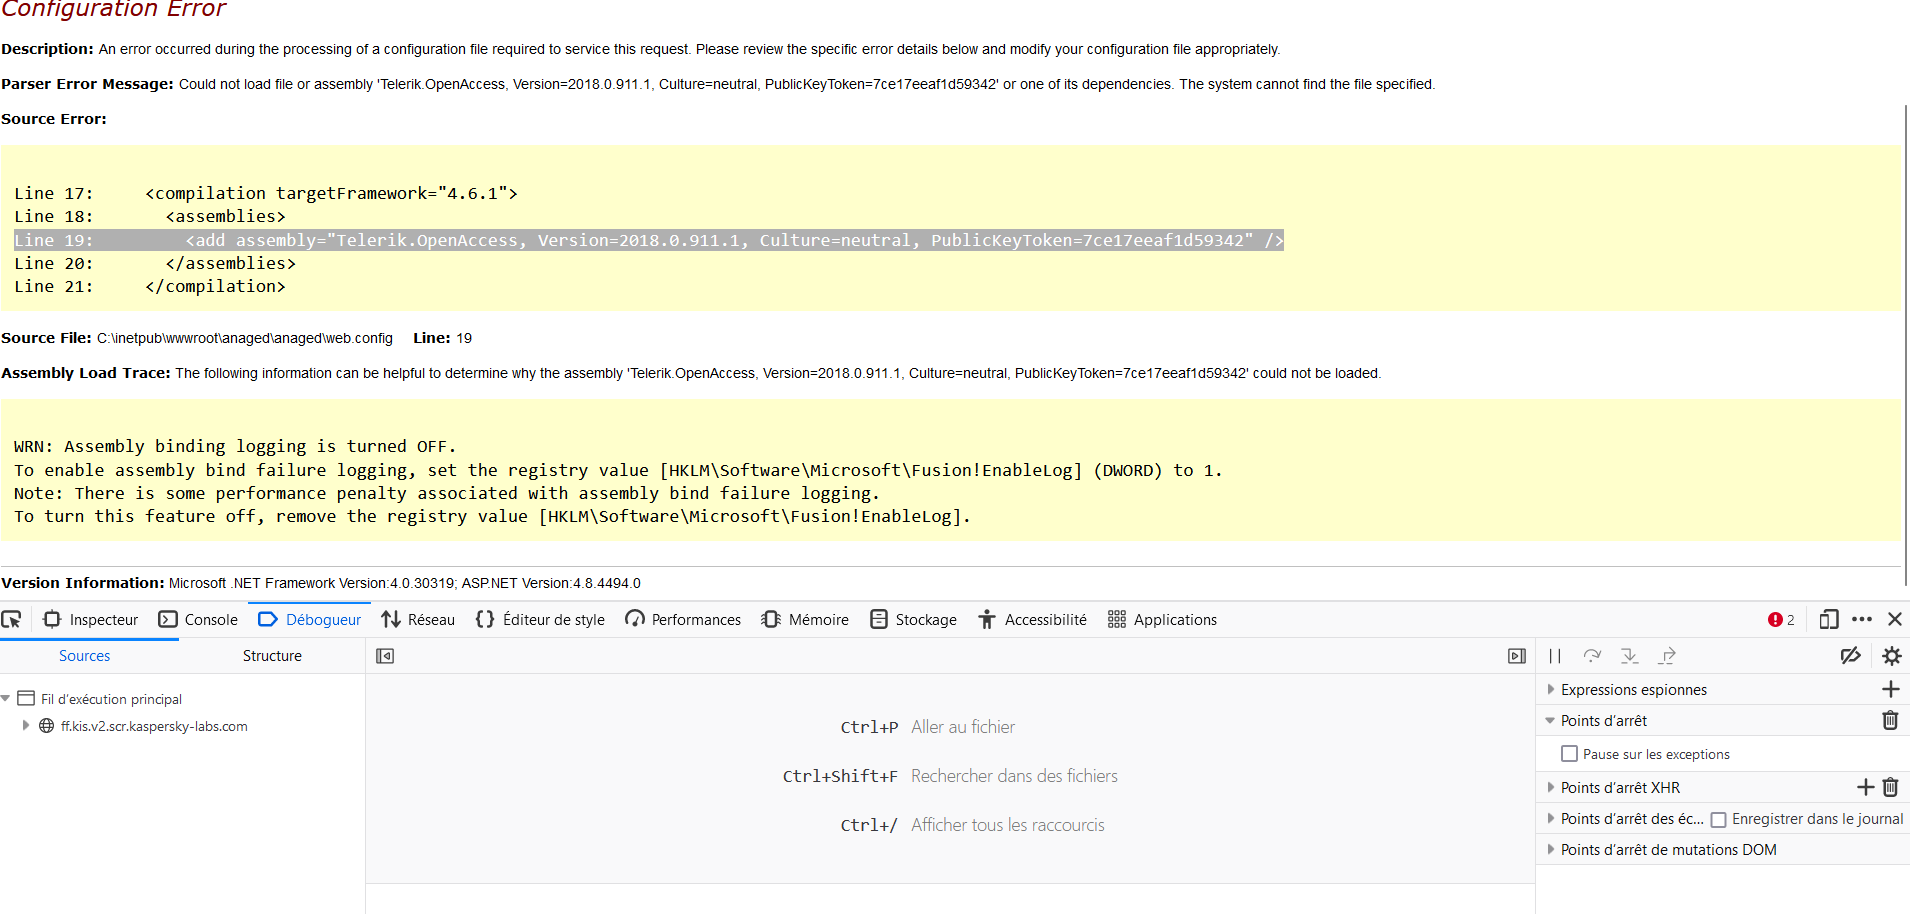
Task: Activate the element picker icon
Action: point(12,620)
